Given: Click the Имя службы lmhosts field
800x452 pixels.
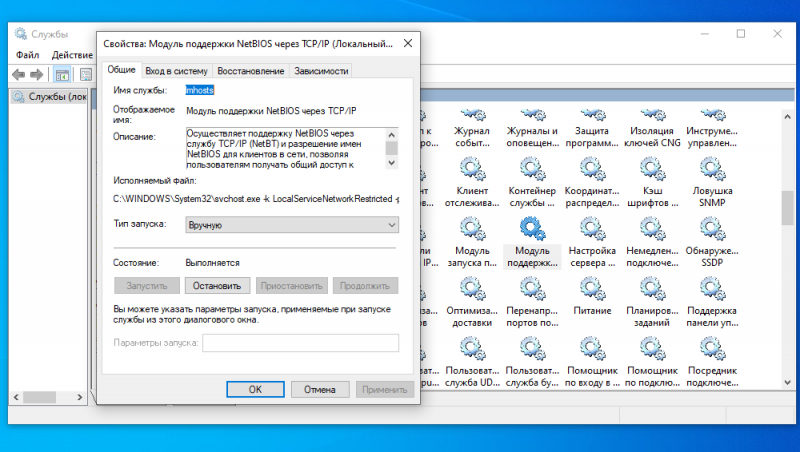Looking at the screenshot, I should tap(199, 90).
